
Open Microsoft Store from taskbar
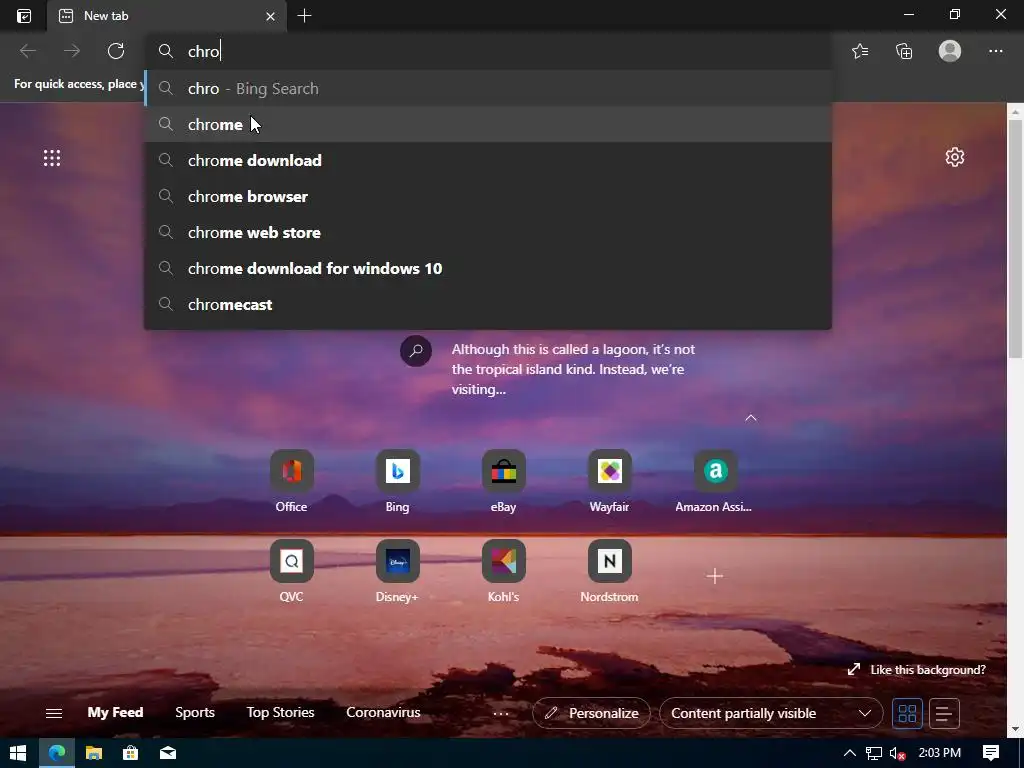[131, 753]
